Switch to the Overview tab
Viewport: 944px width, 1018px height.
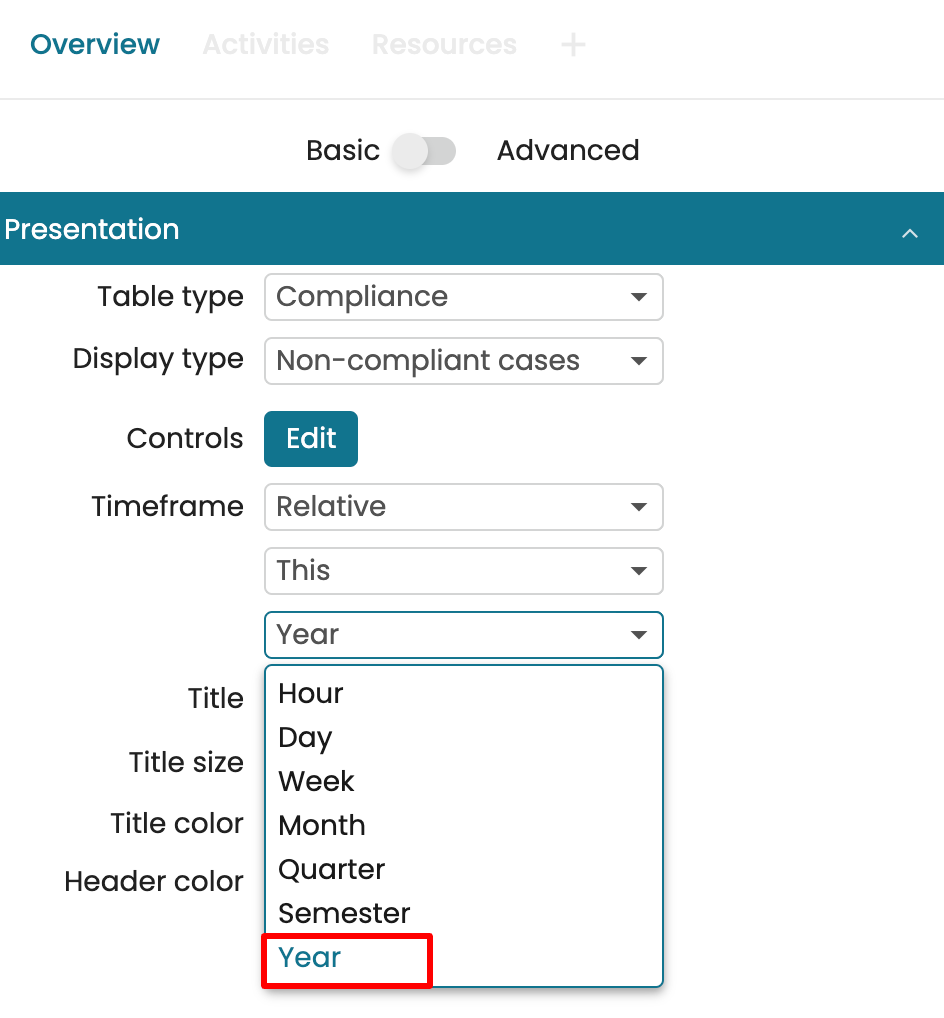(x=95, y=45)
